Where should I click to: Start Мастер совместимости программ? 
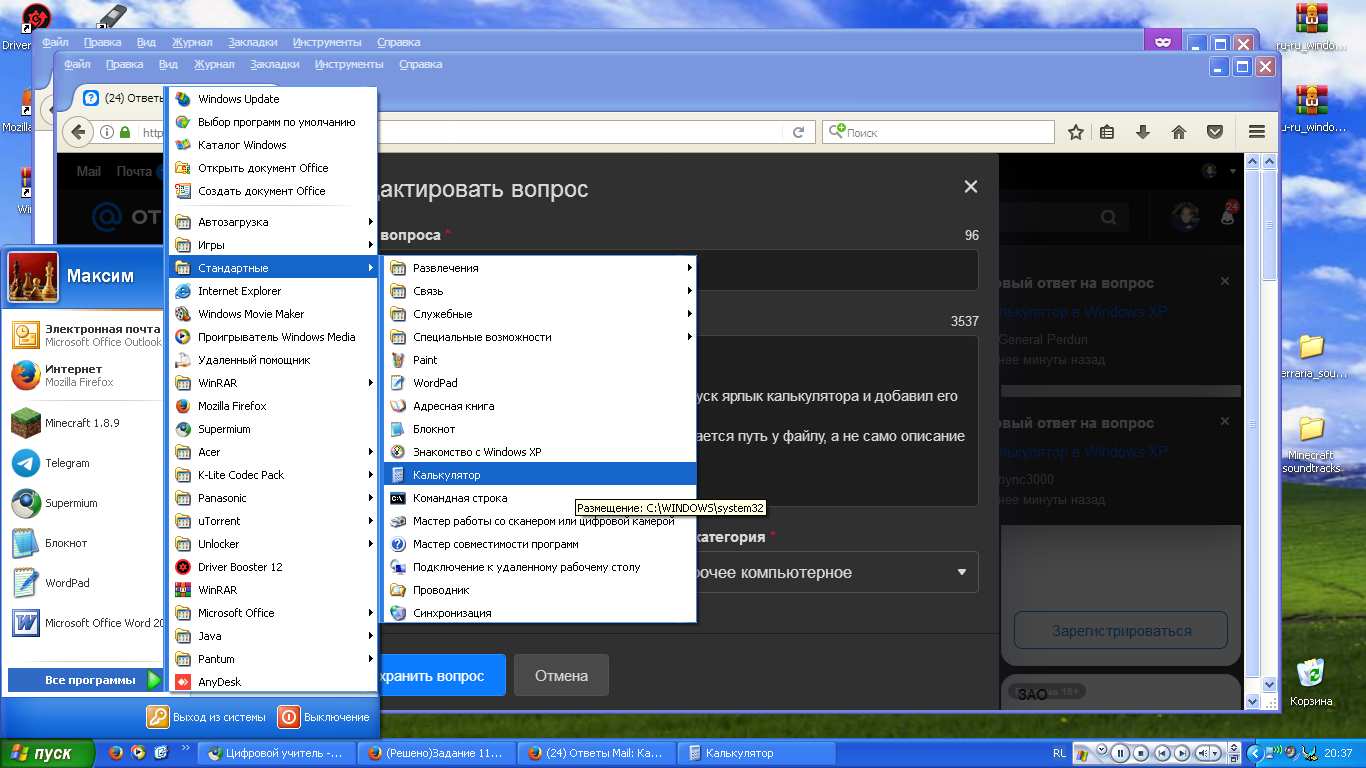coord(540,544)
